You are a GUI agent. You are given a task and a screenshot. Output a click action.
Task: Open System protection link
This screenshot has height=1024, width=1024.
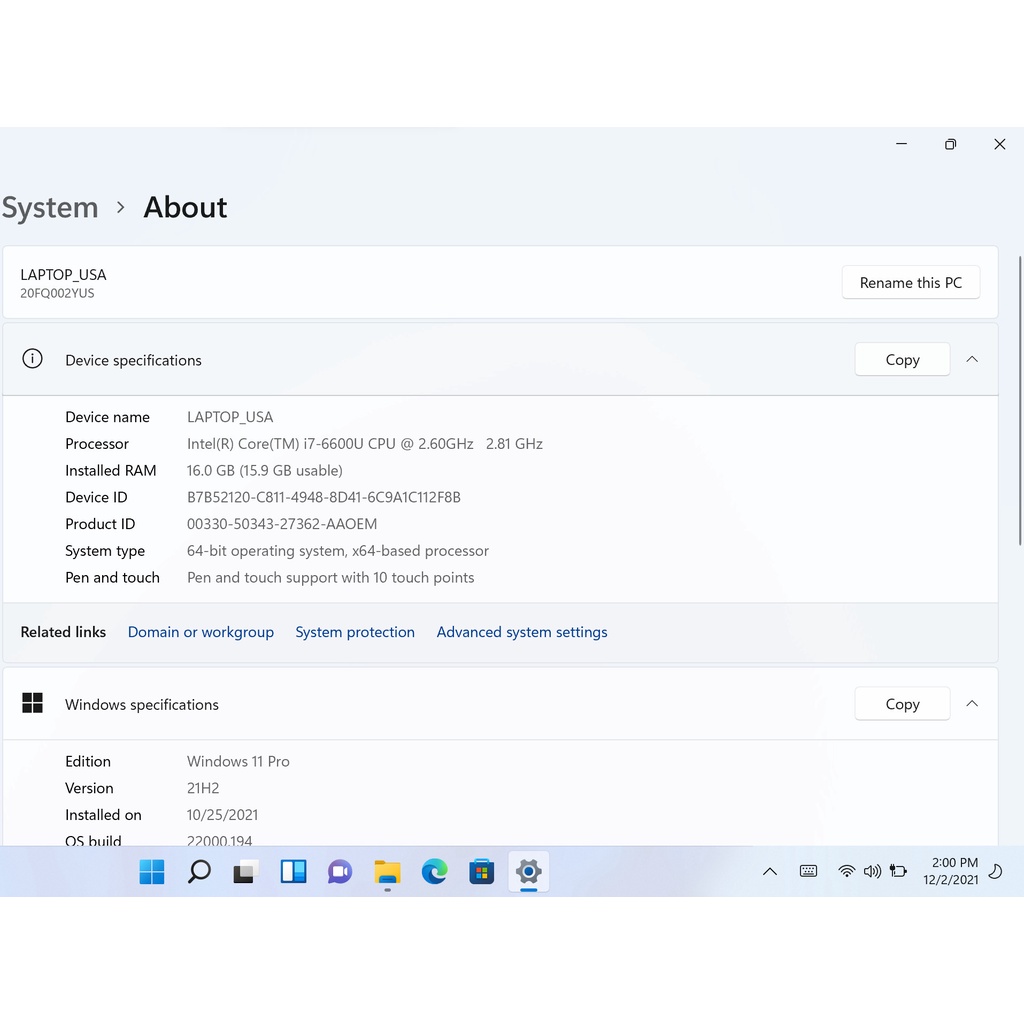[355, 632]
